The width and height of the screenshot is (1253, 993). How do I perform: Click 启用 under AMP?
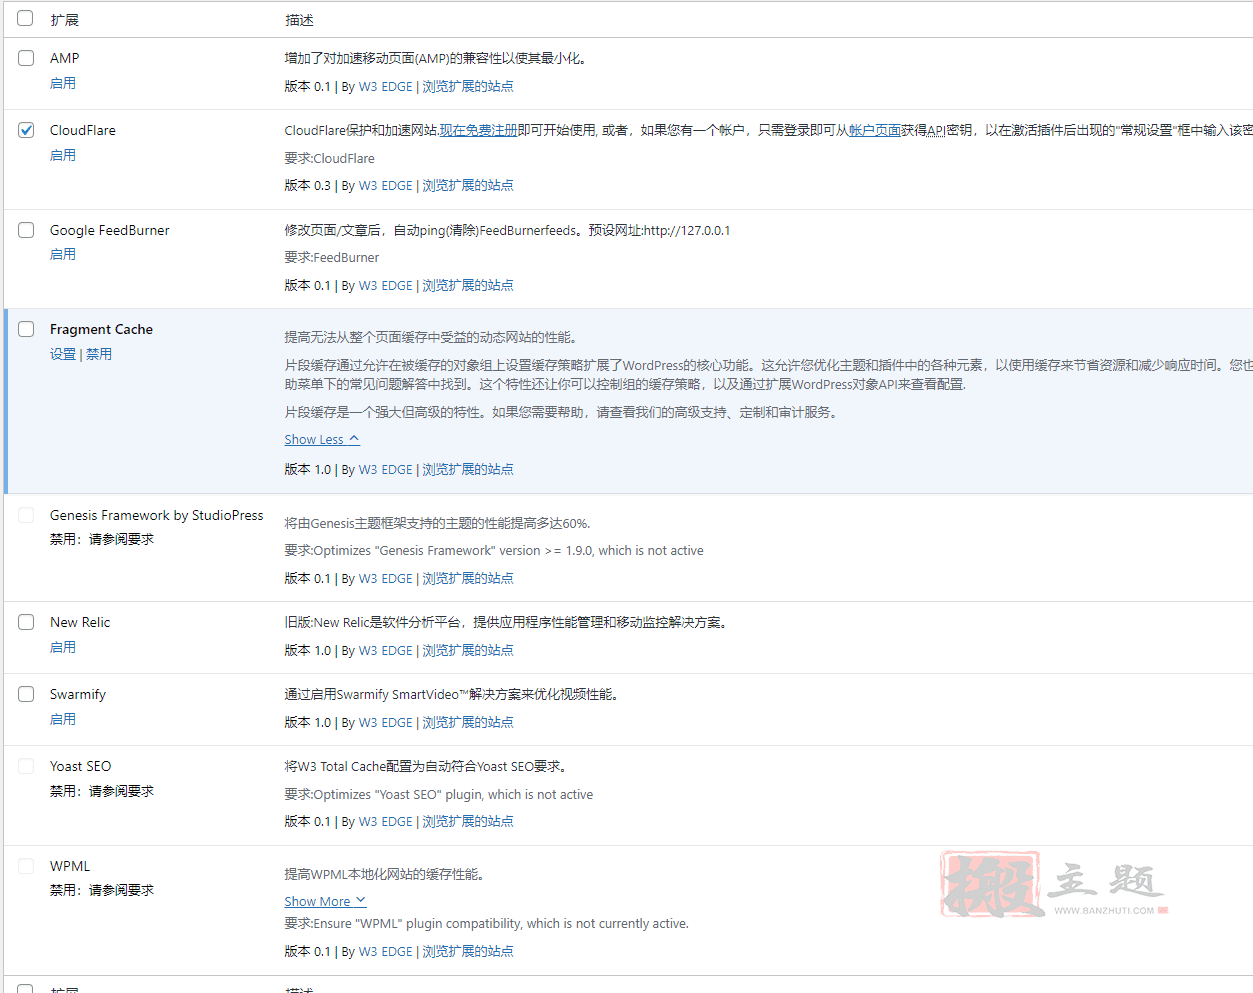63,83
